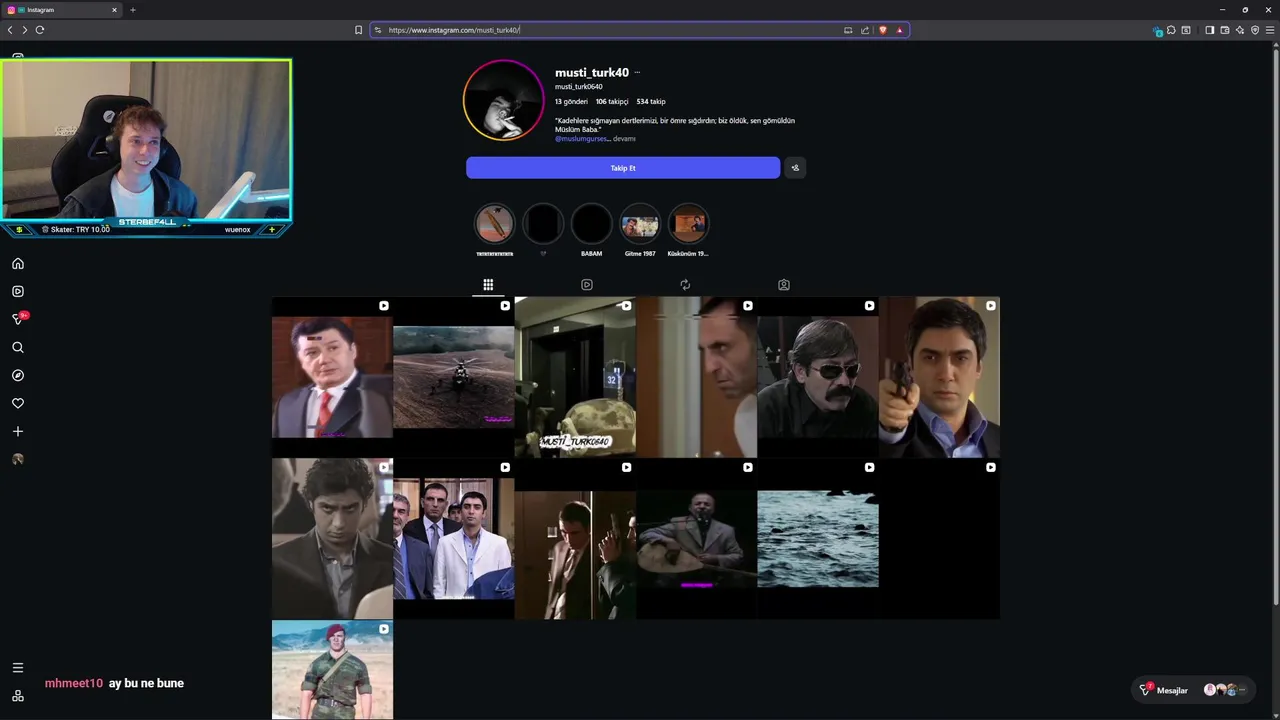1280x720 pixels.
Task: Open the sea waves video post
Action: pyautogui.click(x=818, y=539)
